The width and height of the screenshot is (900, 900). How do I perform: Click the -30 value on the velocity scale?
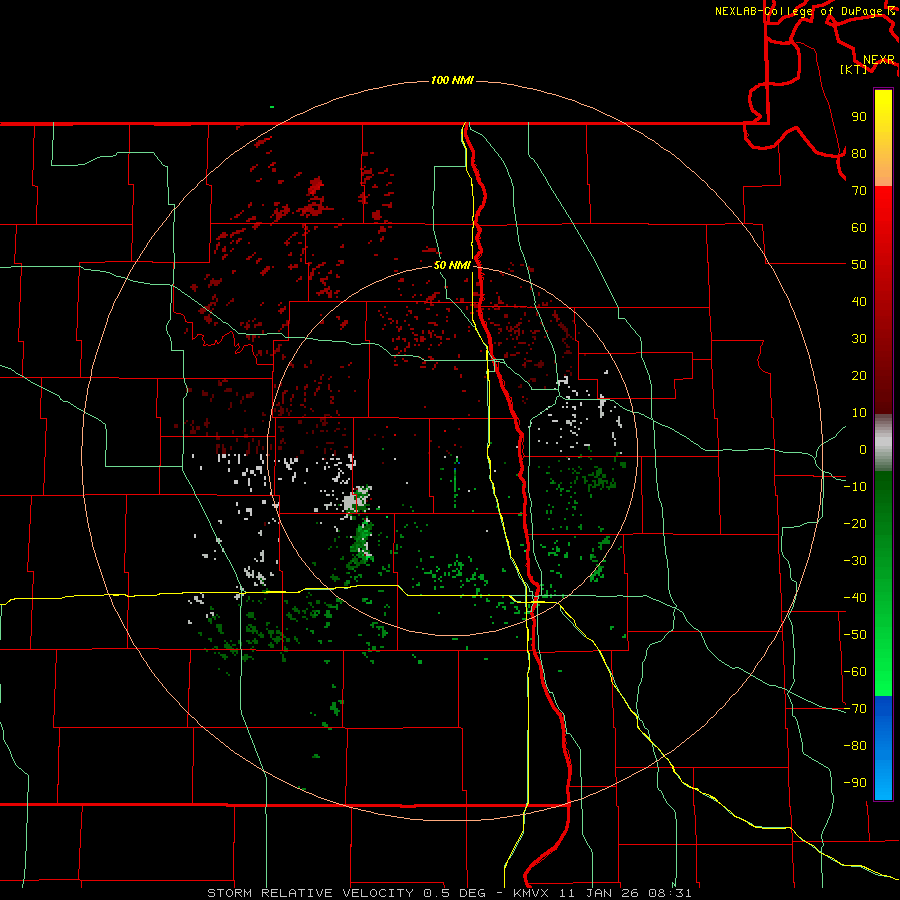pyautogui.click(x=855, y=561)
